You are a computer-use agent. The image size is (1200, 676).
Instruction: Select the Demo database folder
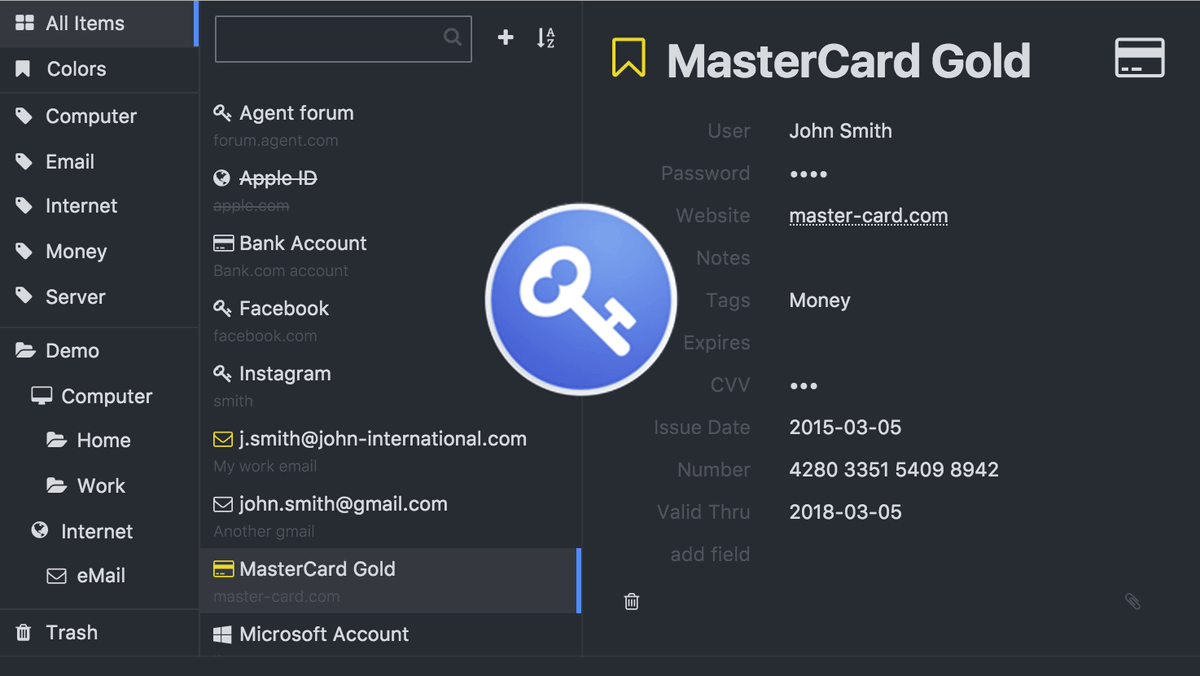click(98, 351)
